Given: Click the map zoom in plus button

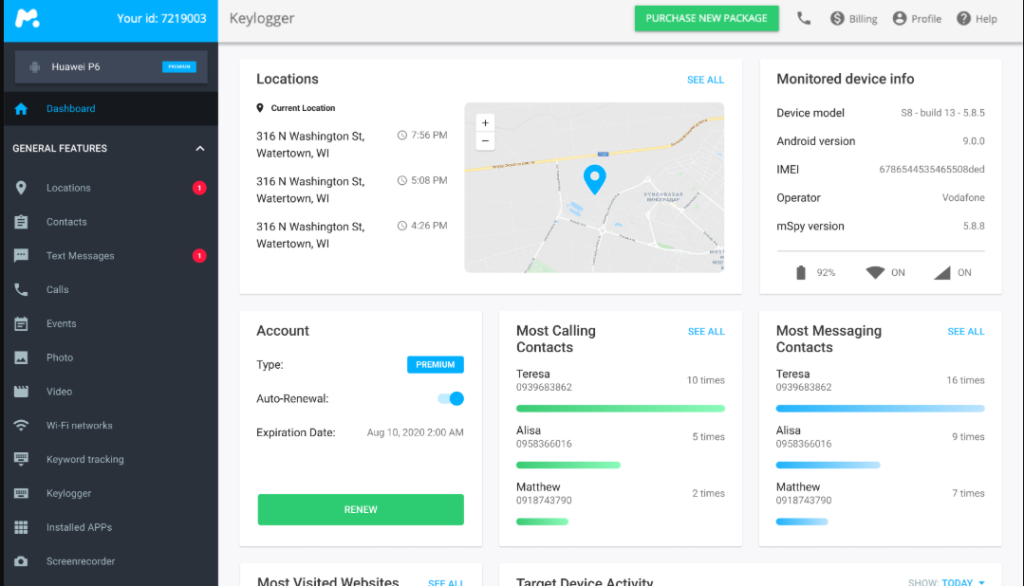Looking at the screenshot, I should 485,123.
